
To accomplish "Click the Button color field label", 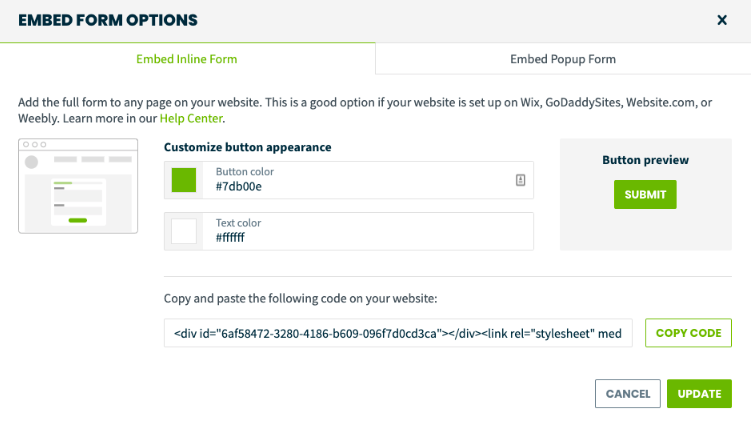I will click(x=245, y=172).
